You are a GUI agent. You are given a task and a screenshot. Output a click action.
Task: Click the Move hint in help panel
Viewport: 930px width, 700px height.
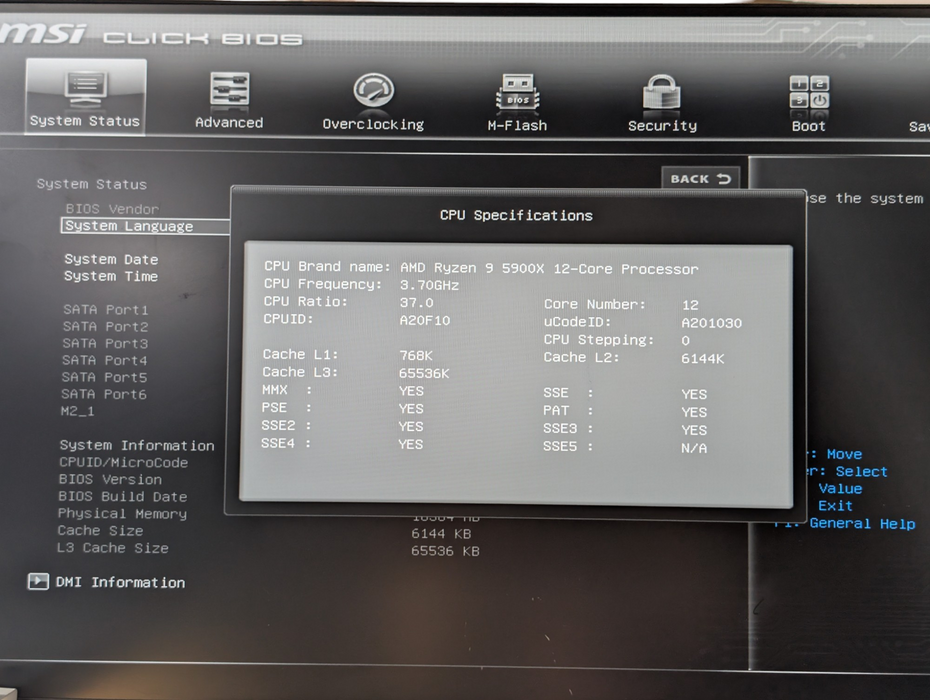pyautogui.click(x=845, y=454)
